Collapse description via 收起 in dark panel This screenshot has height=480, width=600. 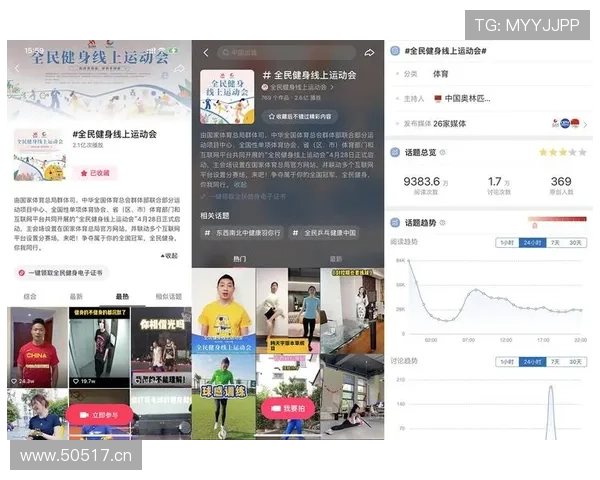coord(240,184)
